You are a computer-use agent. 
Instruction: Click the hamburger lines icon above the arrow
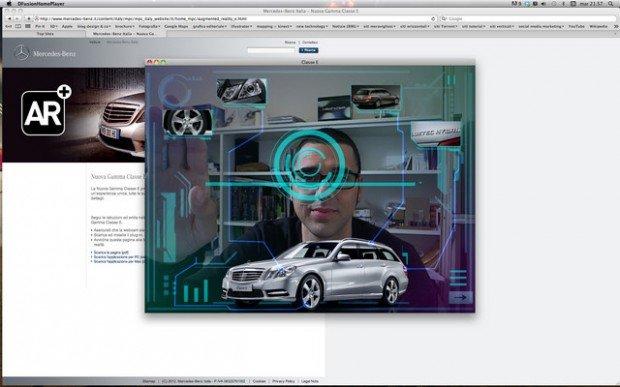point(459,278)
